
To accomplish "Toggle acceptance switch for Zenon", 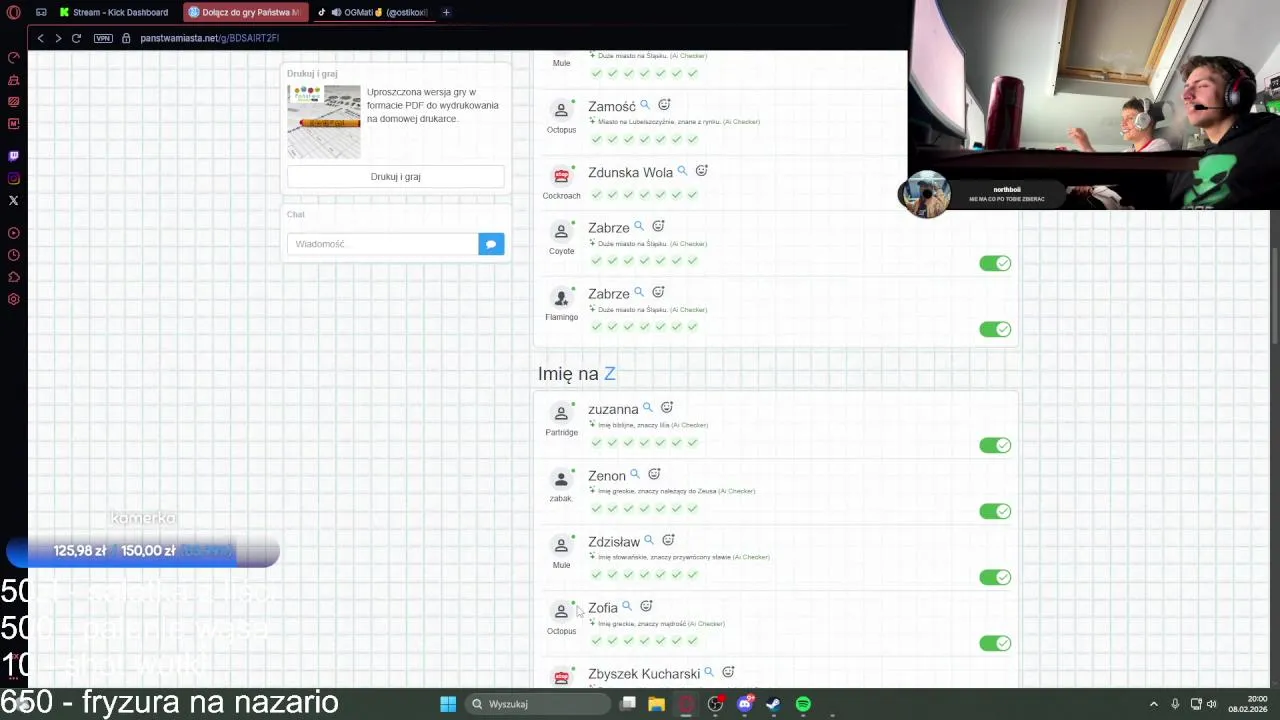I will (995, 511).
